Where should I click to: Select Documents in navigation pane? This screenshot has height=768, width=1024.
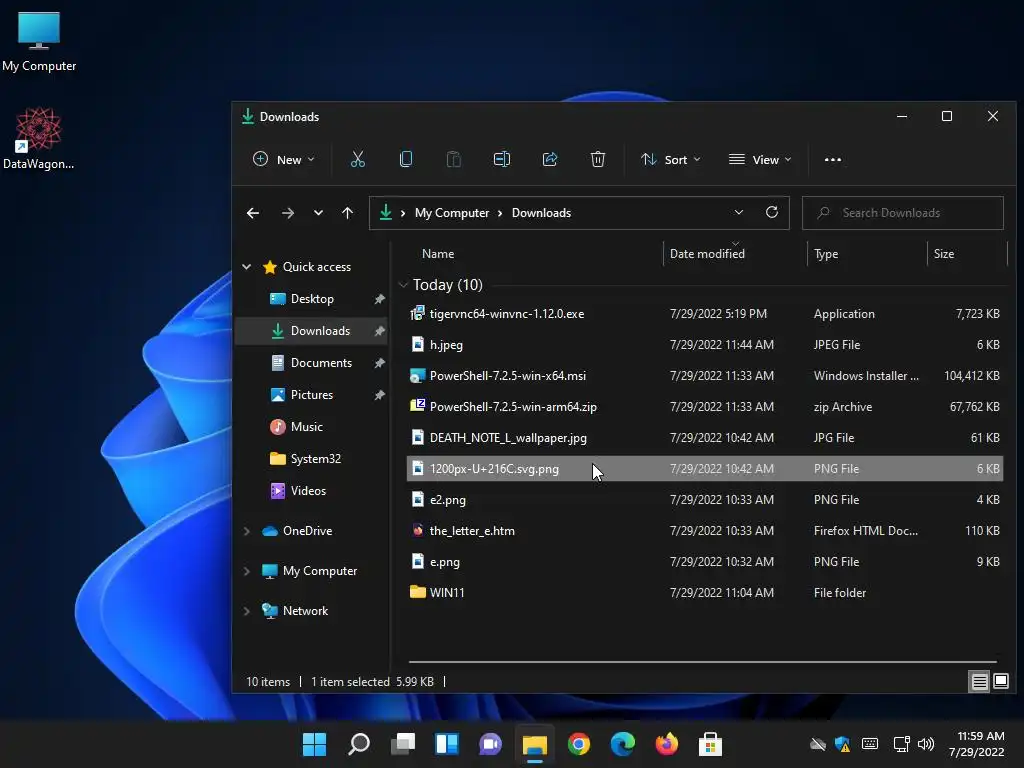[312, 362]
